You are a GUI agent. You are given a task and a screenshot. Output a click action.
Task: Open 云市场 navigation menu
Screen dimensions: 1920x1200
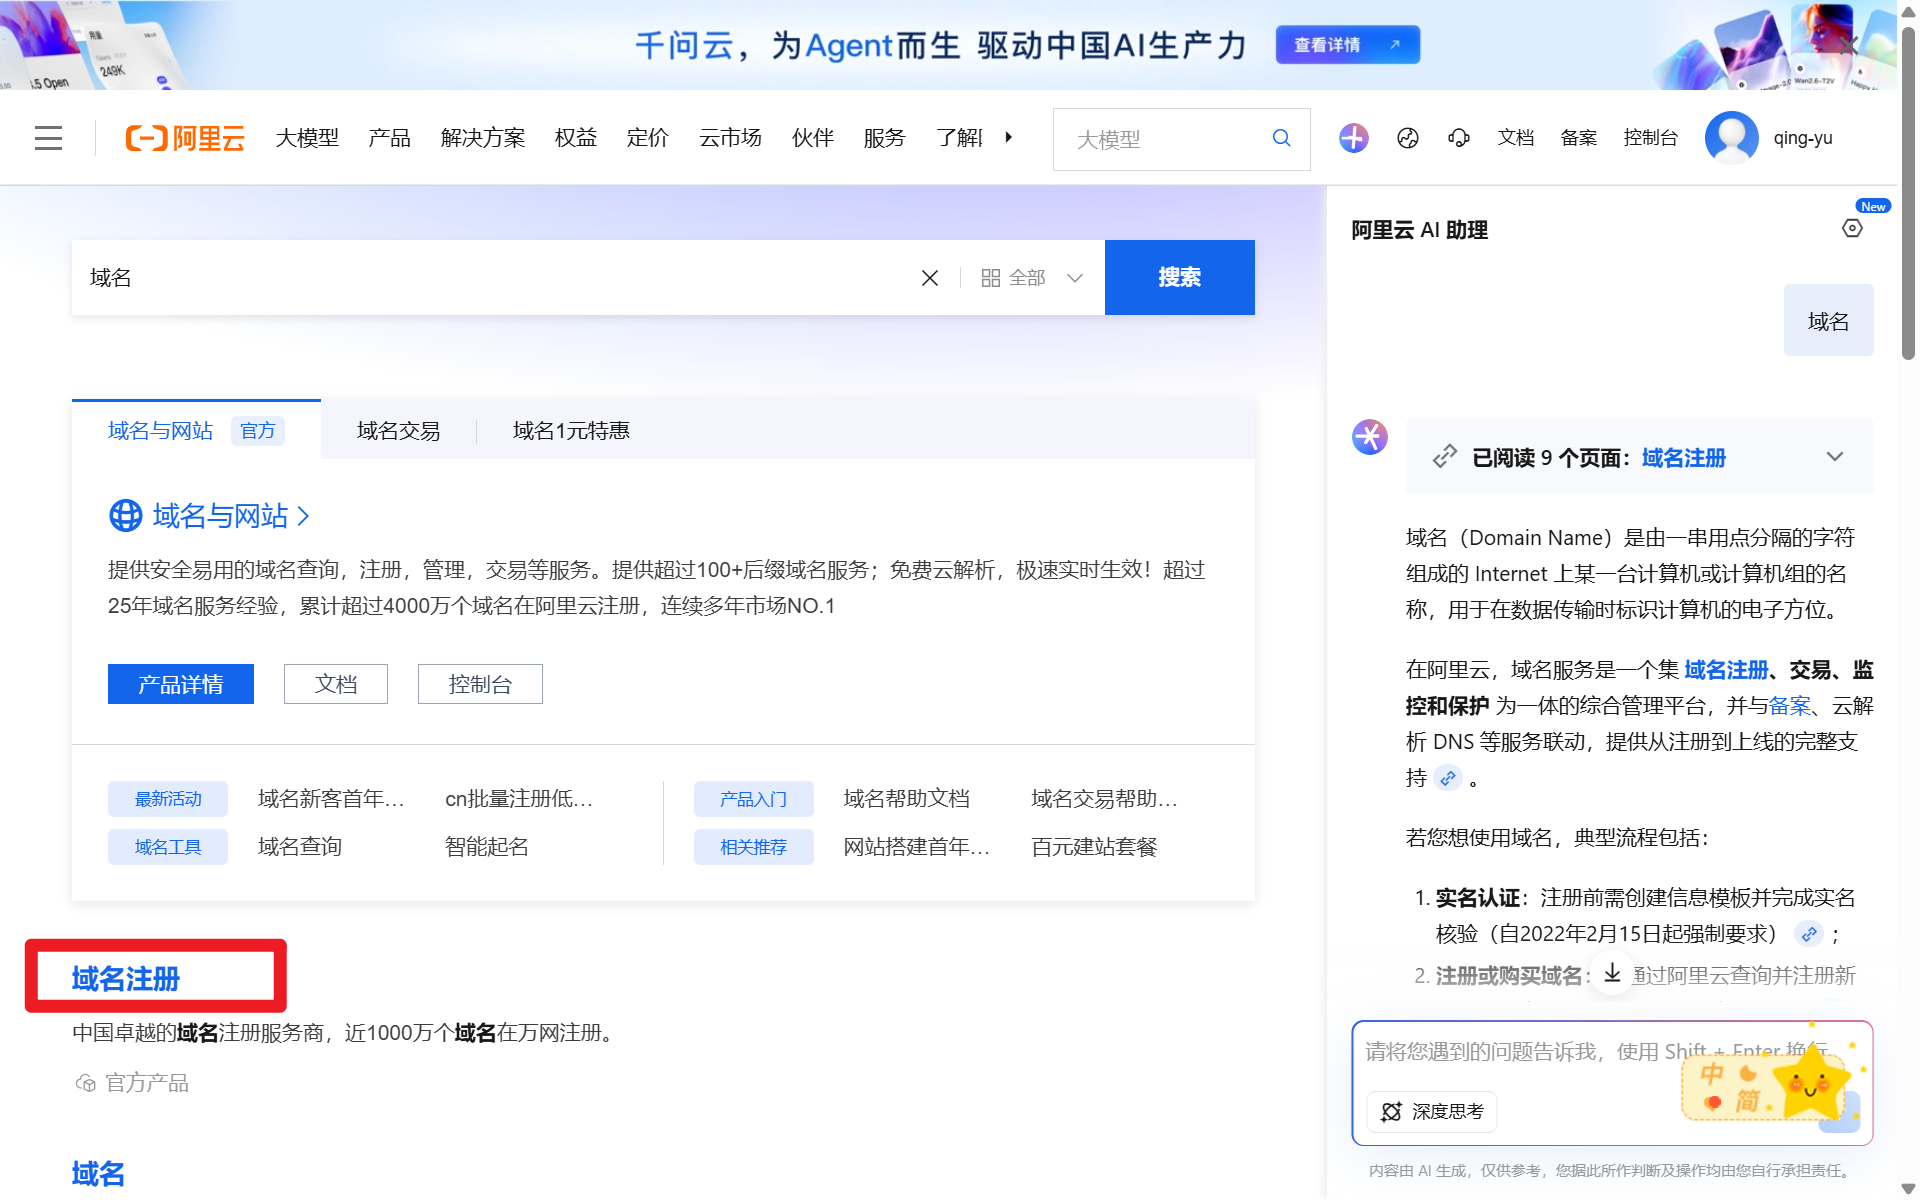(x=731, y=138)
